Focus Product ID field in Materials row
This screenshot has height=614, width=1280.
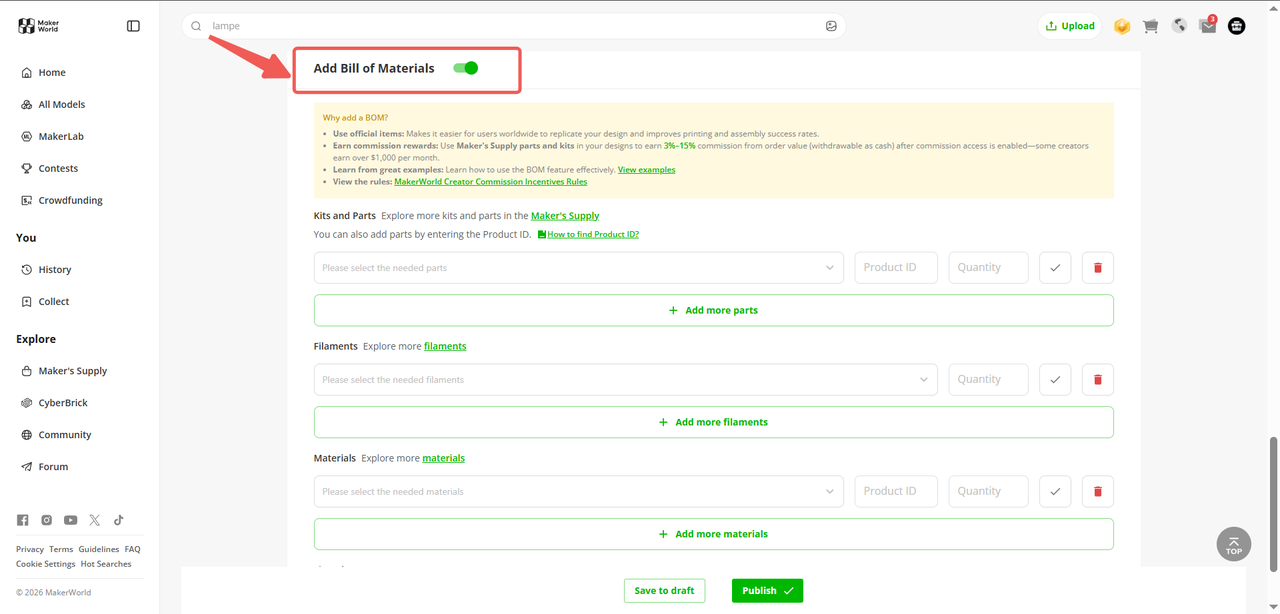(x=896, y=492)
